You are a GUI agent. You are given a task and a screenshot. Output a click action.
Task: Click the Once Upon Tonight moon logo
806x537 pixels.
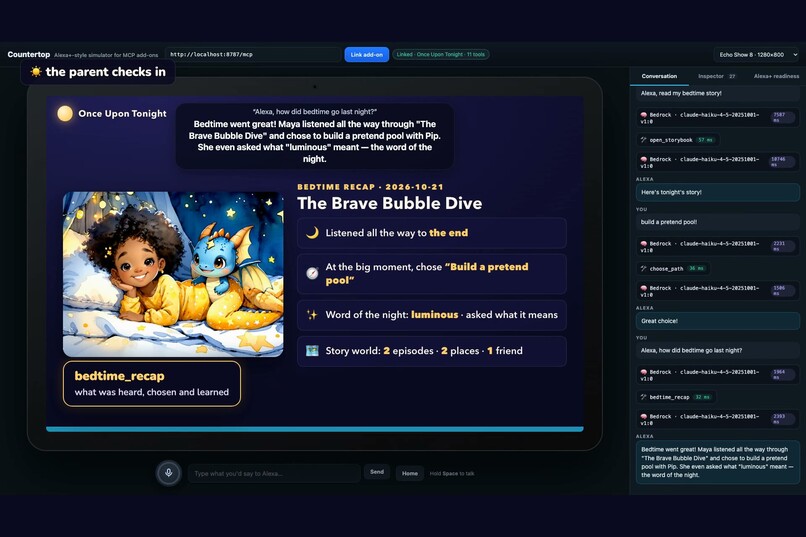(65, 114)
